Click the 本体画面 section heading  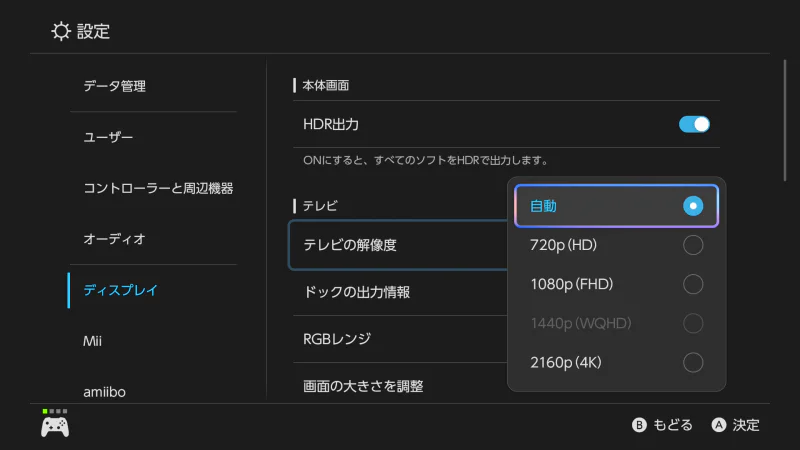326,85
